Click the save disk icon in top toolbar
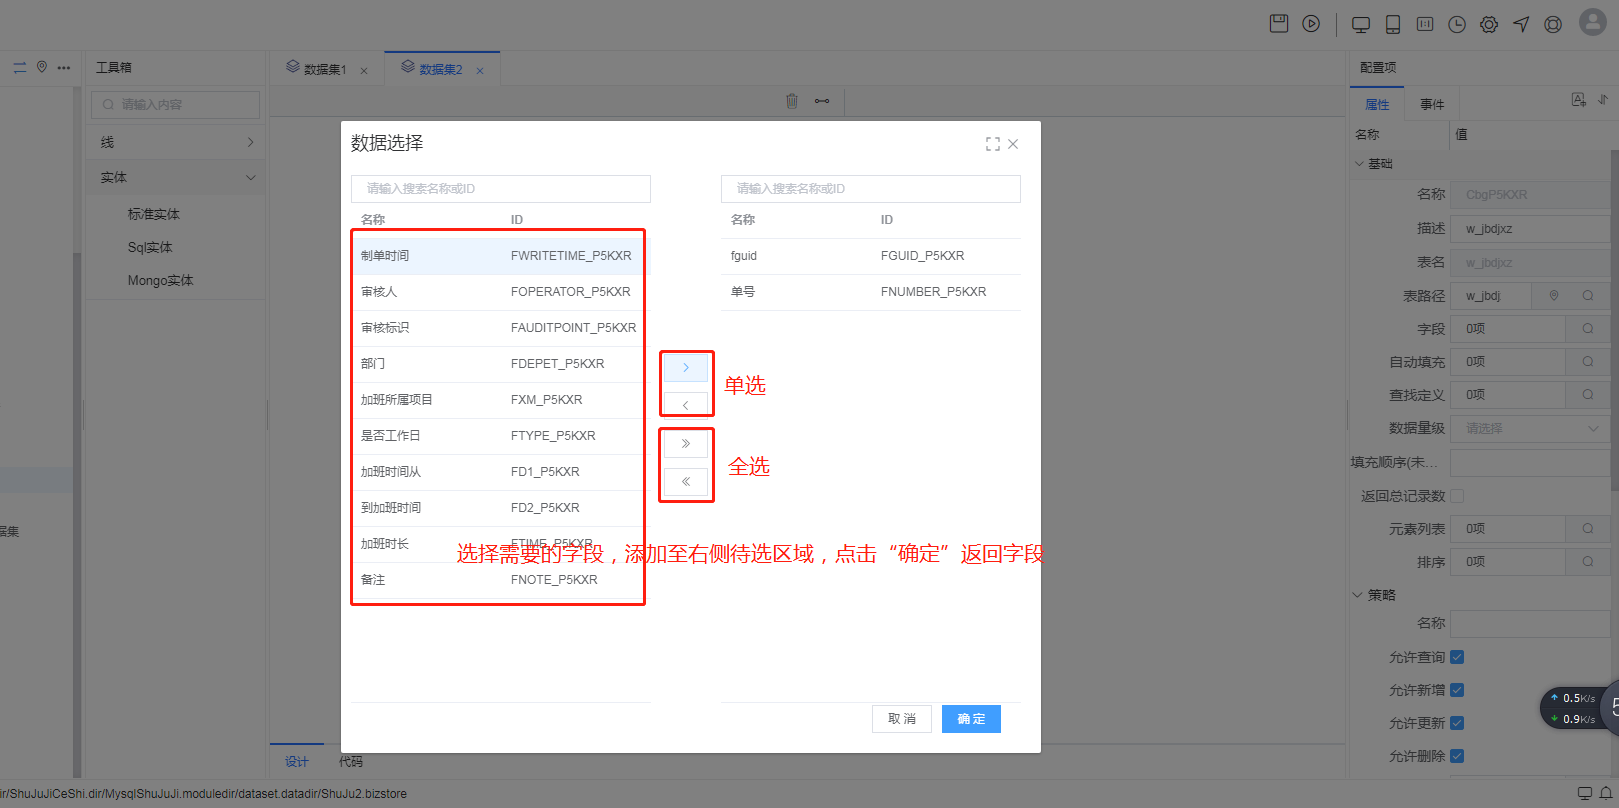 click(x=1278, y=24)
